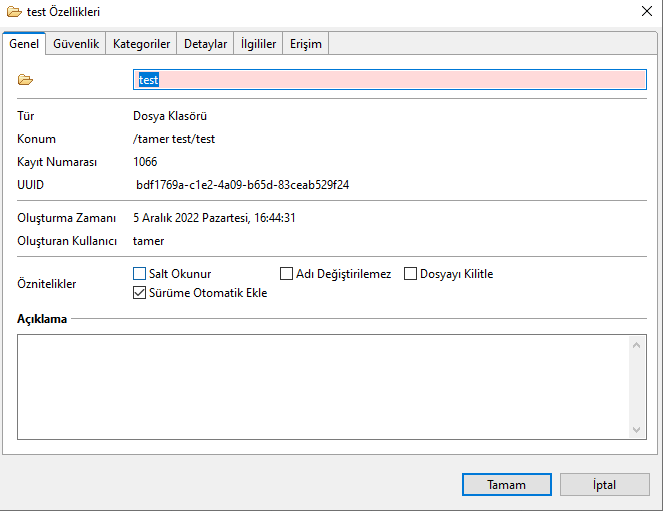Tick the Dosyayı Kilitle checkbox
The height and width of the screenshot is (511, 663).
pos(410,274)
